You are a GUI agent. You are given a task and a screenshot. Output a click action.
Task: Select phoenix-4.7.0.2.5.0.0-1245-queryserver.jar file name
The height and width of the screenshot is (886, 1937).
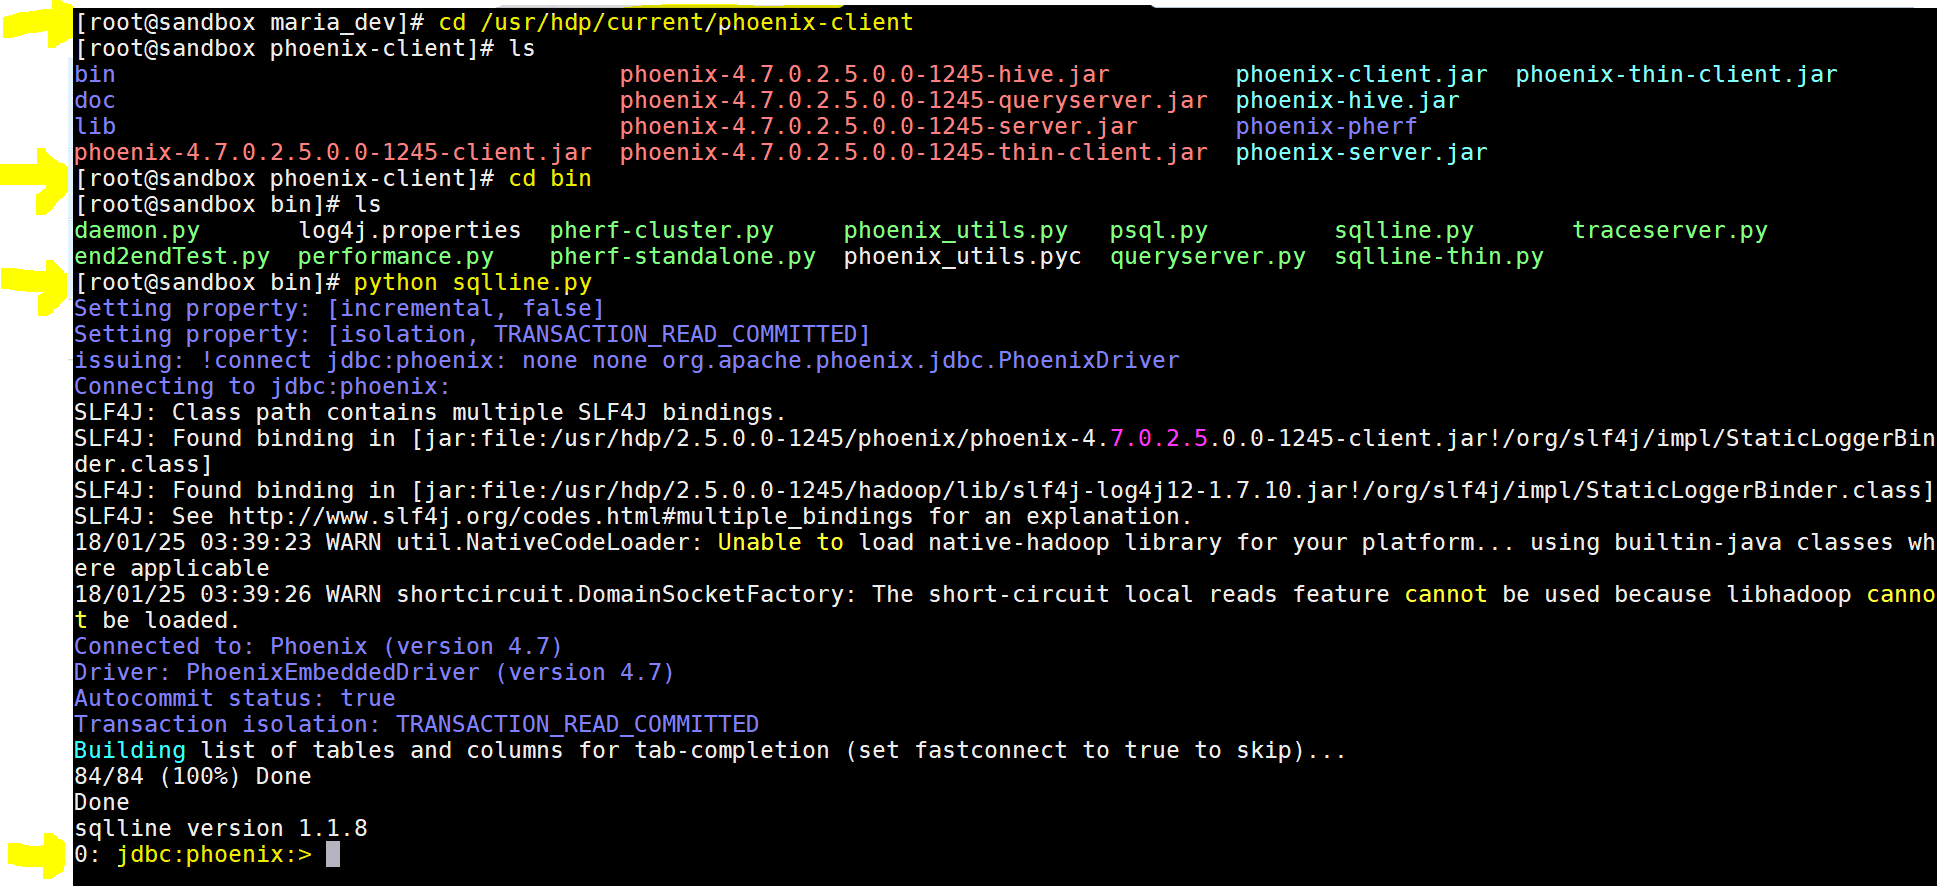pyautogui.click(x=914, y=101)
